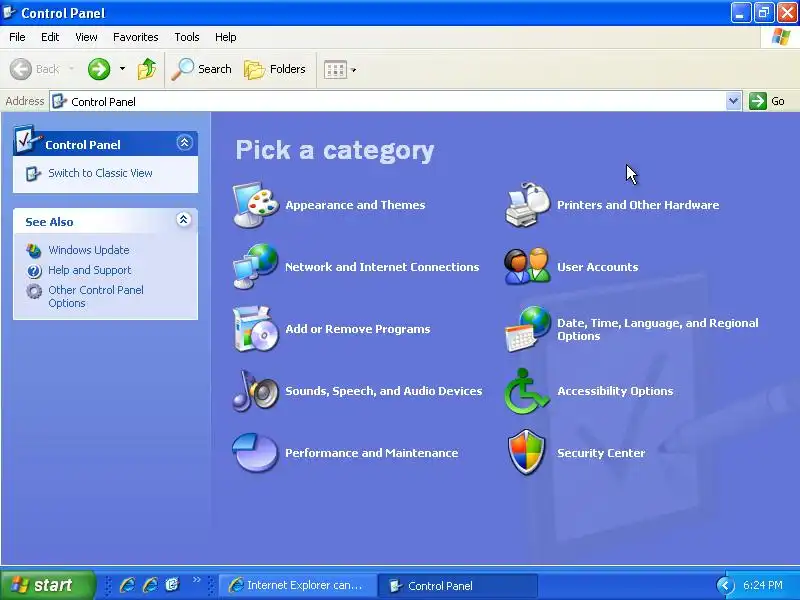This screenshot has width=800, height=600.
Task: Click the Switch to Classic View icon
Action: point(33,173)
